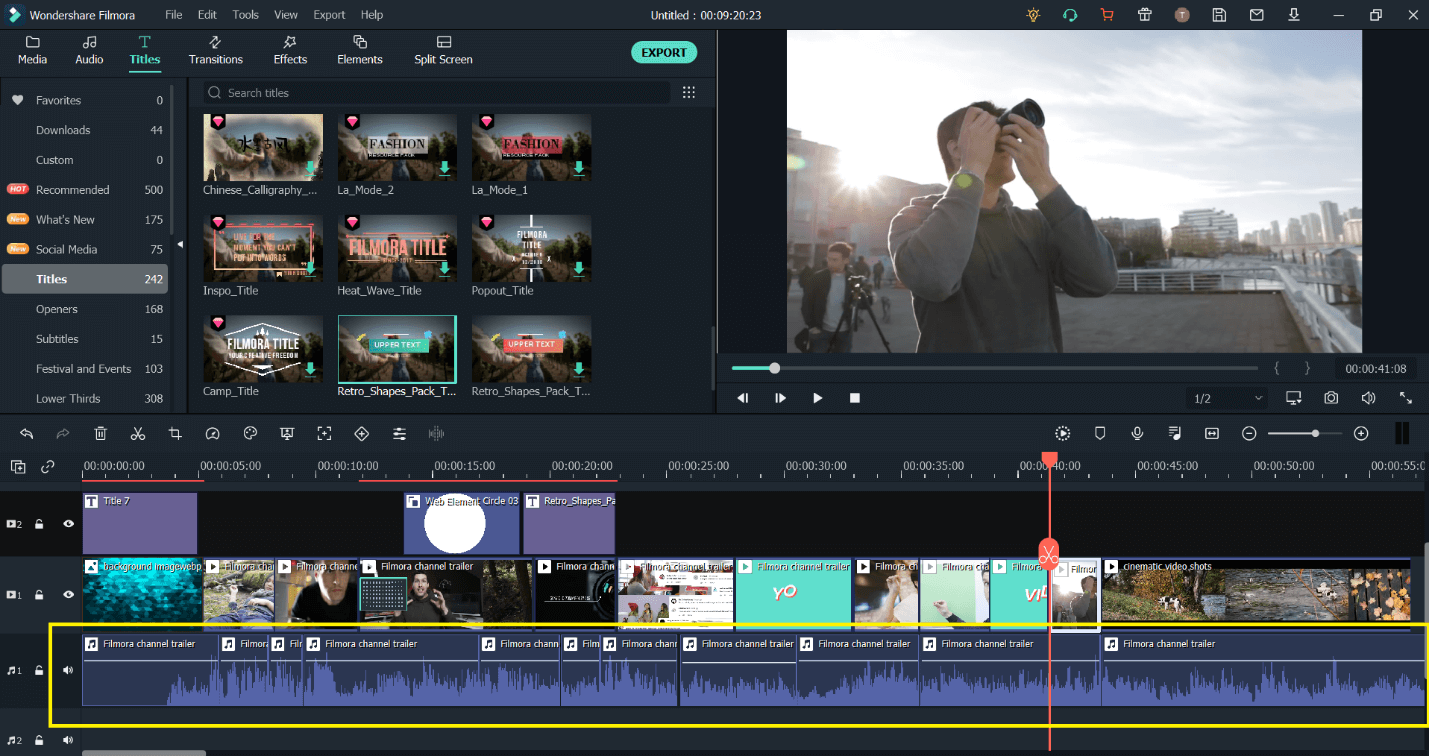The width and height of the screenshot is (1429, 756).
Task: Add a marker with shield icon
Action: pos(1100,433)
